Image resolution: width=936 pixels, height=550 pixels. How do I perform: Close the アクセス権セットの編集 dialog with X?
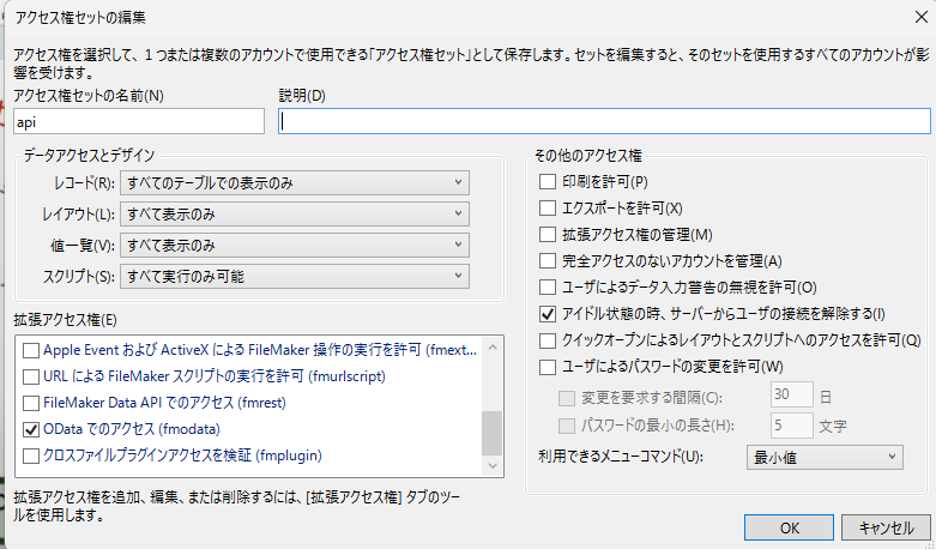coord(920,16)
